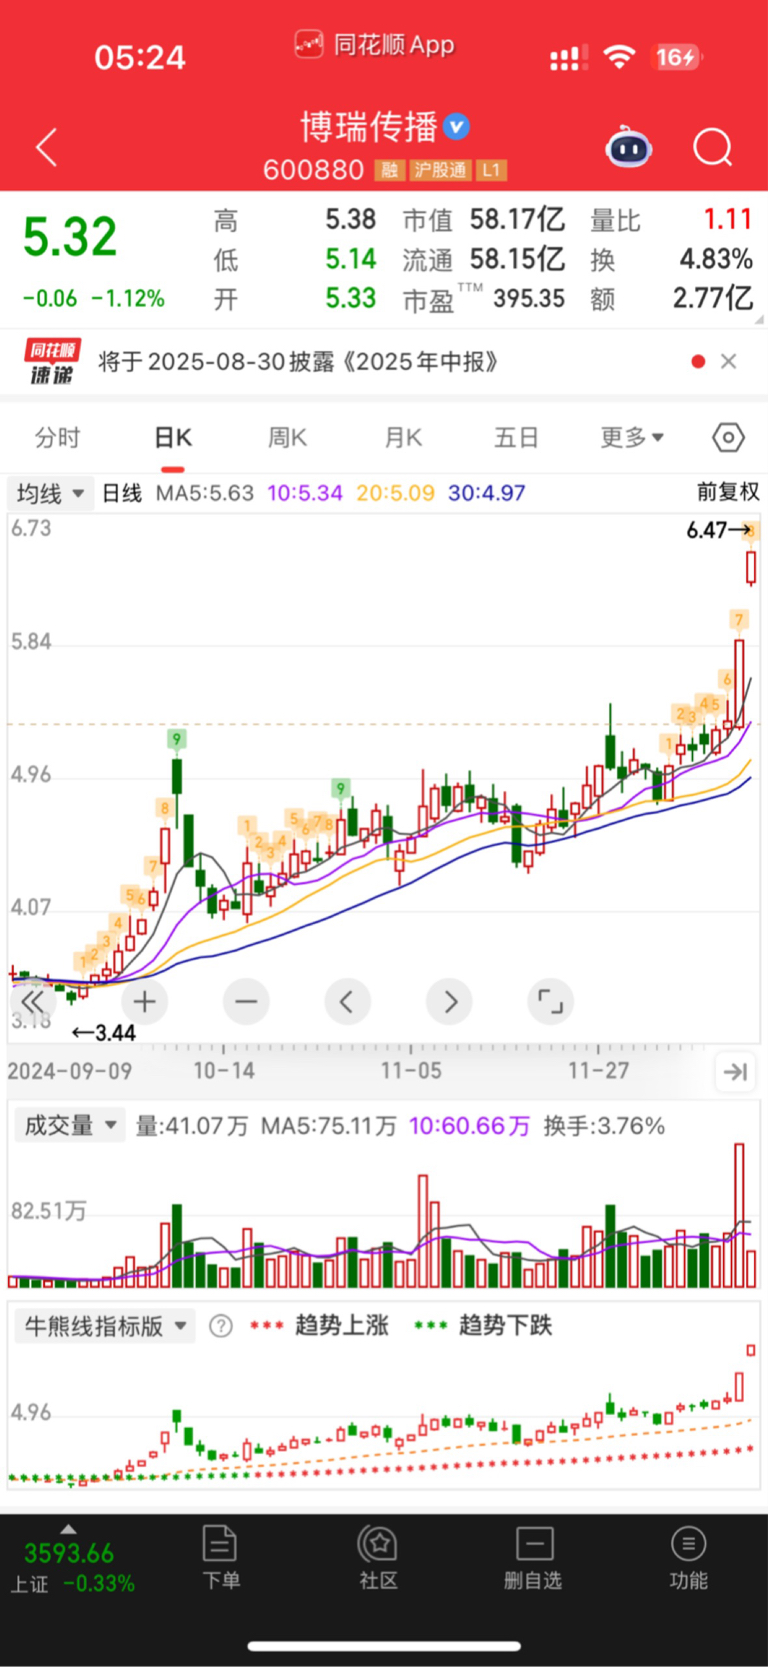Tap the 趋势上涨 legend
This screenshot has height=1667, width=768.
[x=319, y=1325]
